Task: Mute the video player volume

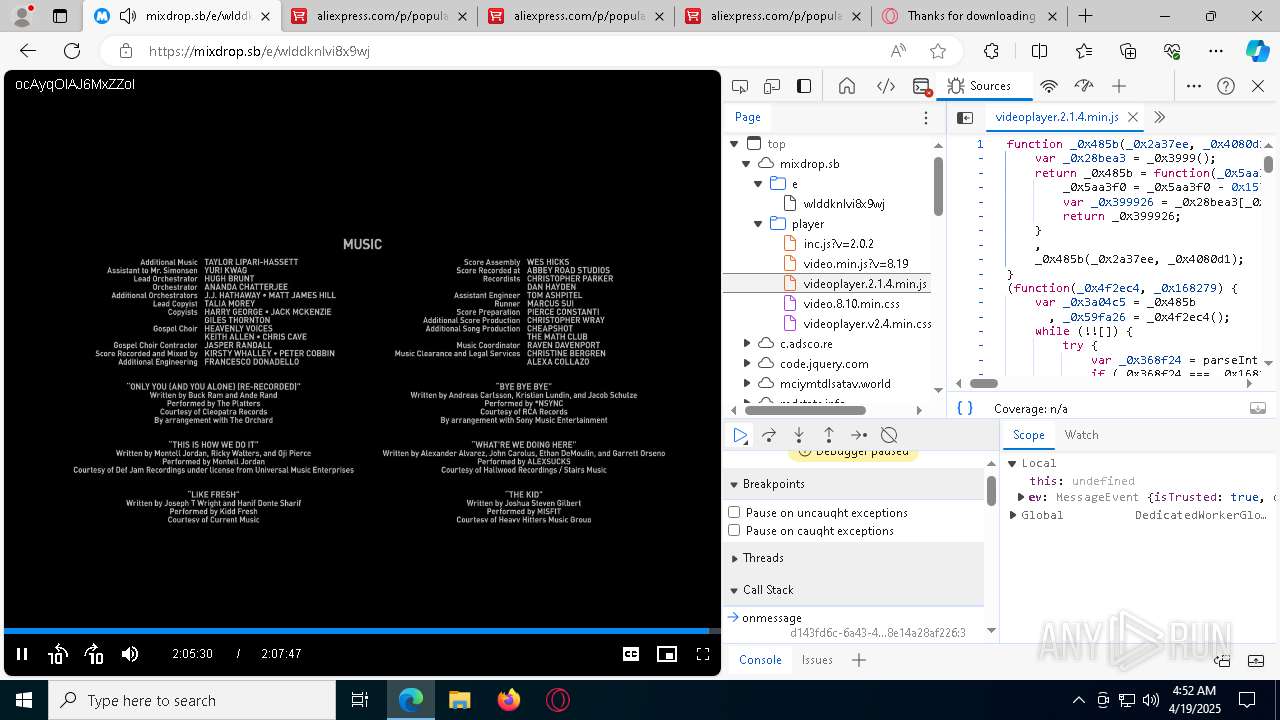Action: [x=130, y=654]
